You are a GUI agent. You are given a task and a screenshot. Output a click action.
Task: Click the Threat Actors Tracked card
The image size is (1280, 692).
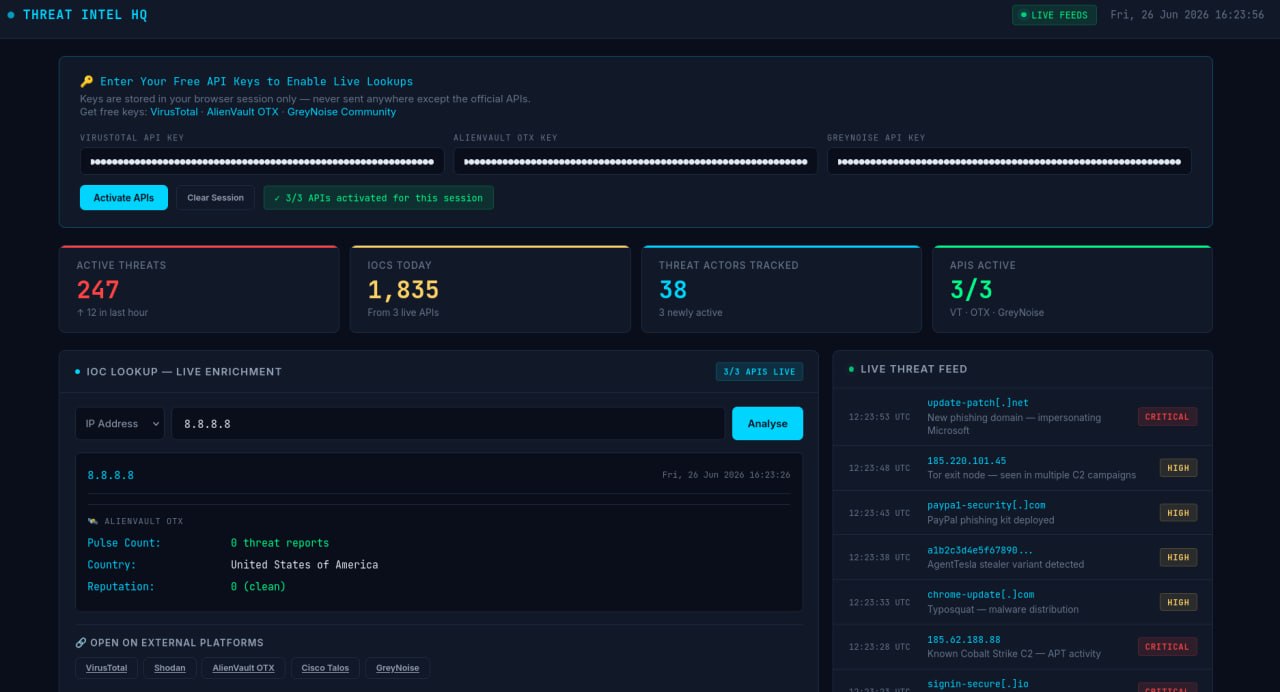coord(781,289)
